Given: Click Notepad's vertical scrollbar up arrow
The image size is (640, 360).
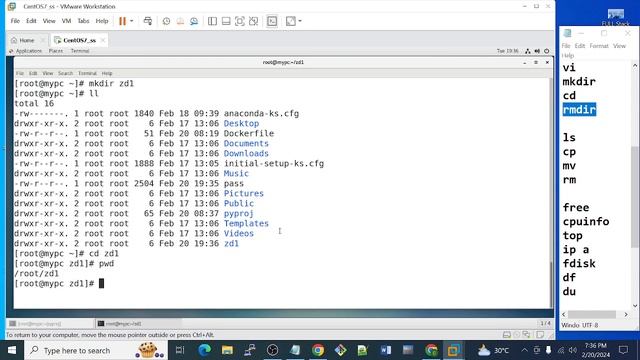Looking at the screenshot, I should [x=635, y=65].
